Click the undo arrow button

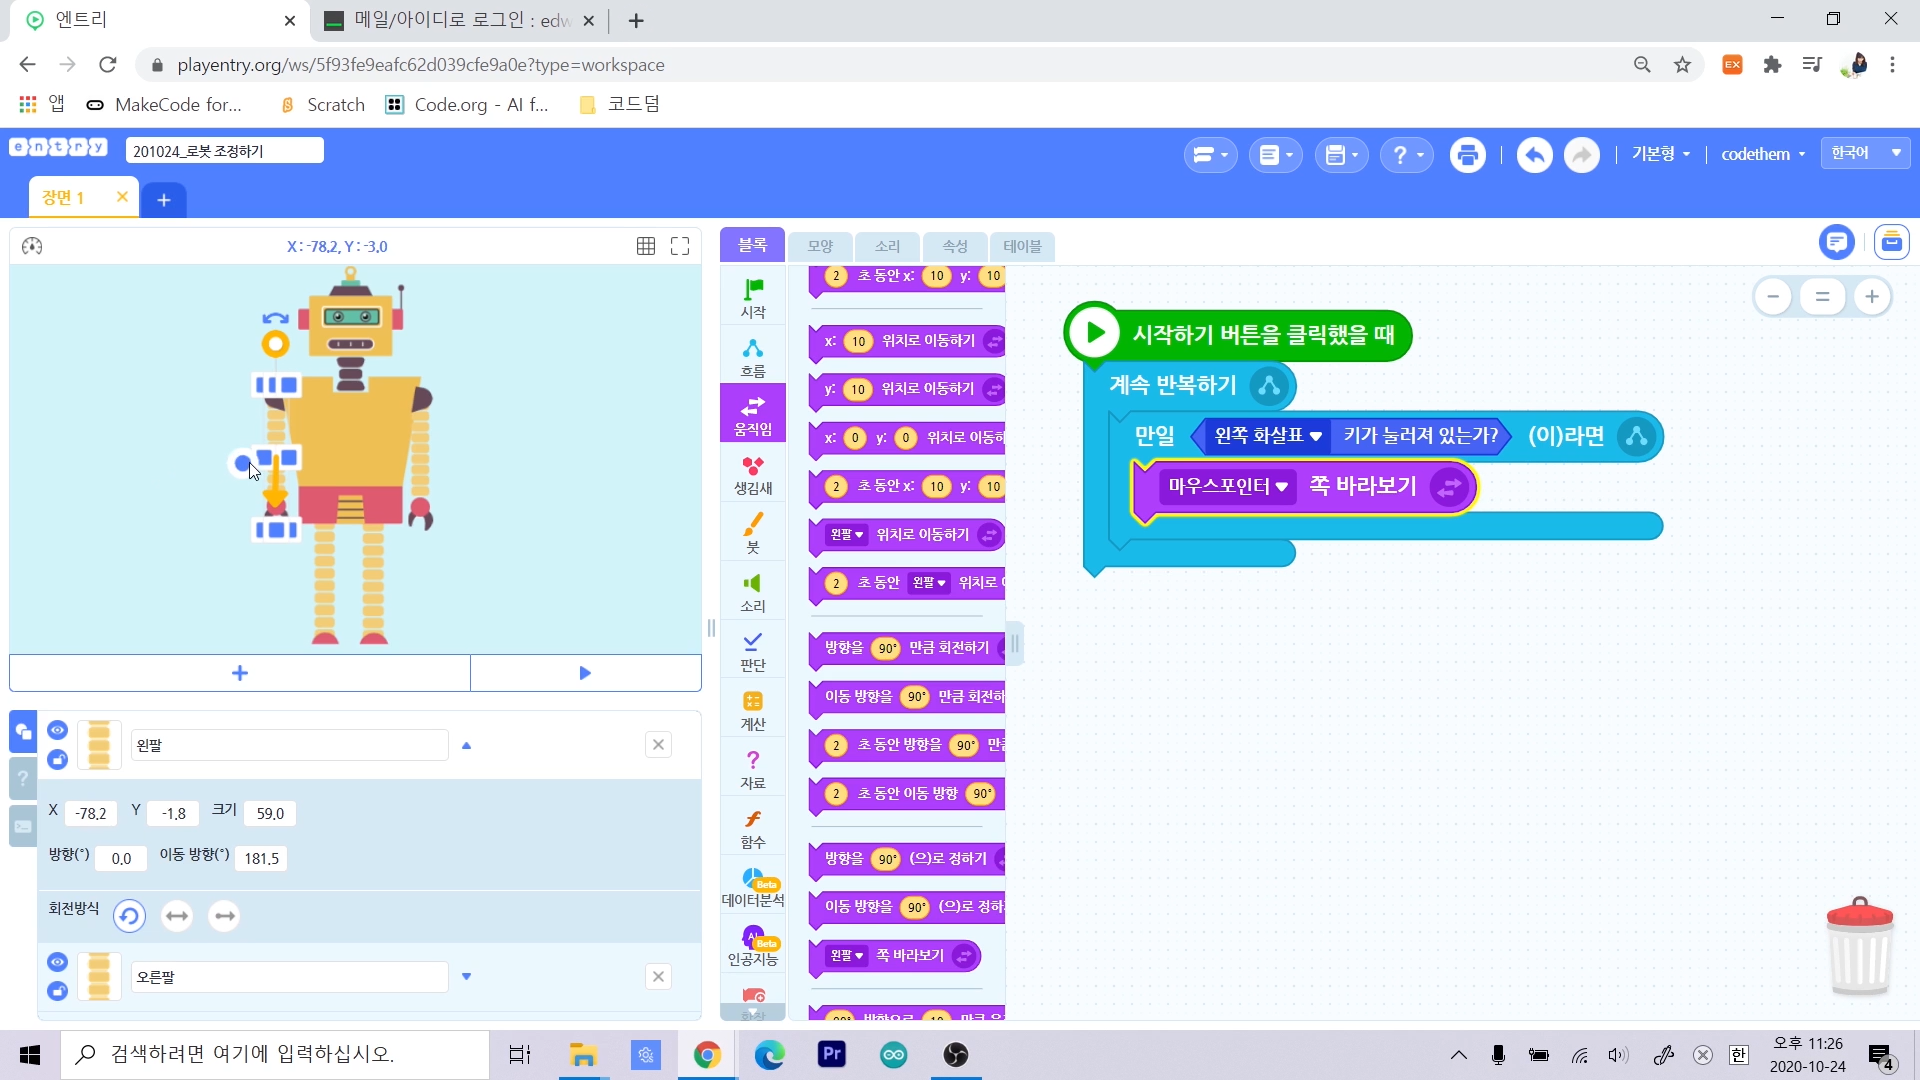point(1534,155)
